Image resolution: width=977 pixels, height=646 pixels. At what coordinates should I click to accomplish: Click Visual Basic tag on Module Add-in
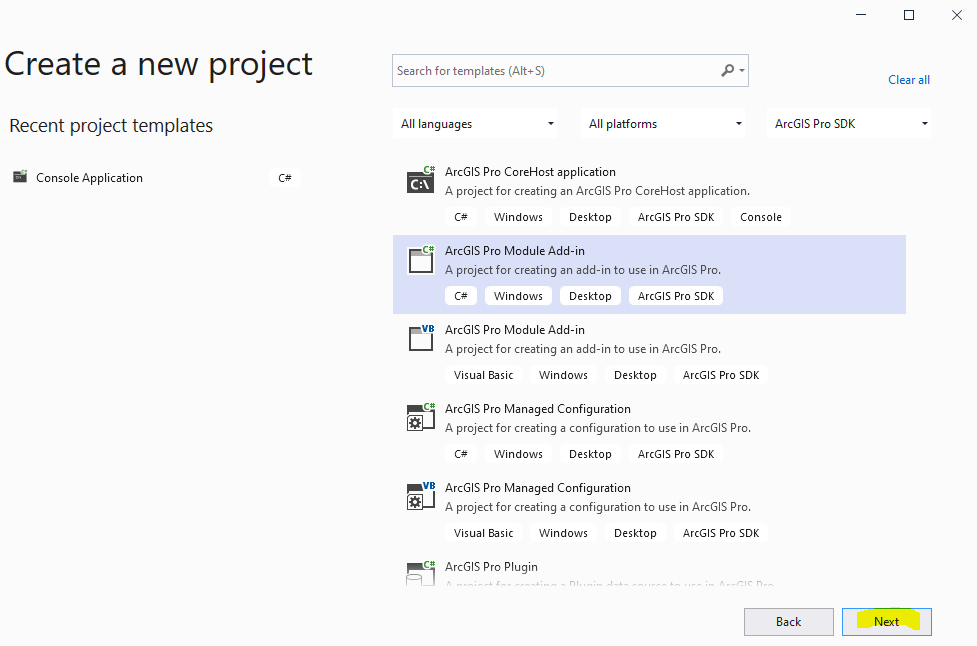tap(484, 375)
